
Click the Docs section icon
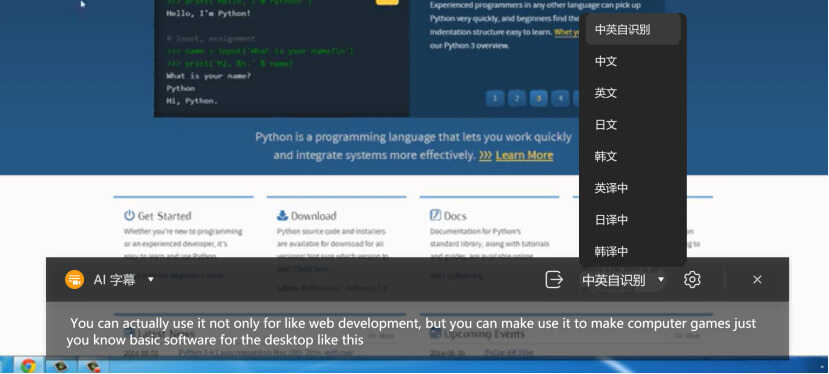click(x=435, y=215)
